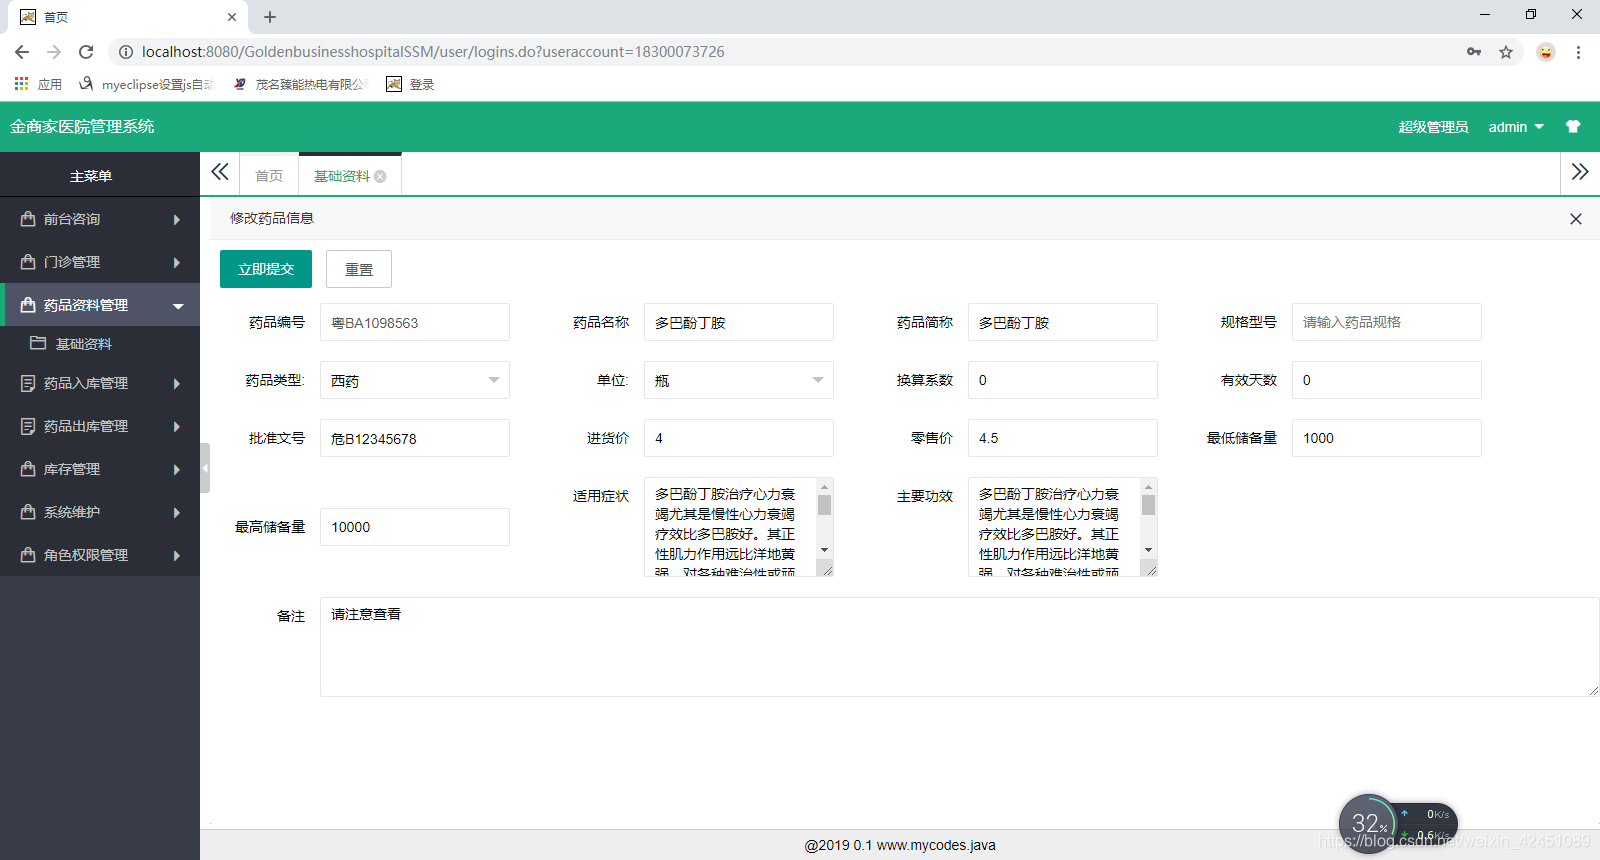Close the 首页 browser tab
This screenshot has height=860, width=1600.
click(x=232, y=17)
